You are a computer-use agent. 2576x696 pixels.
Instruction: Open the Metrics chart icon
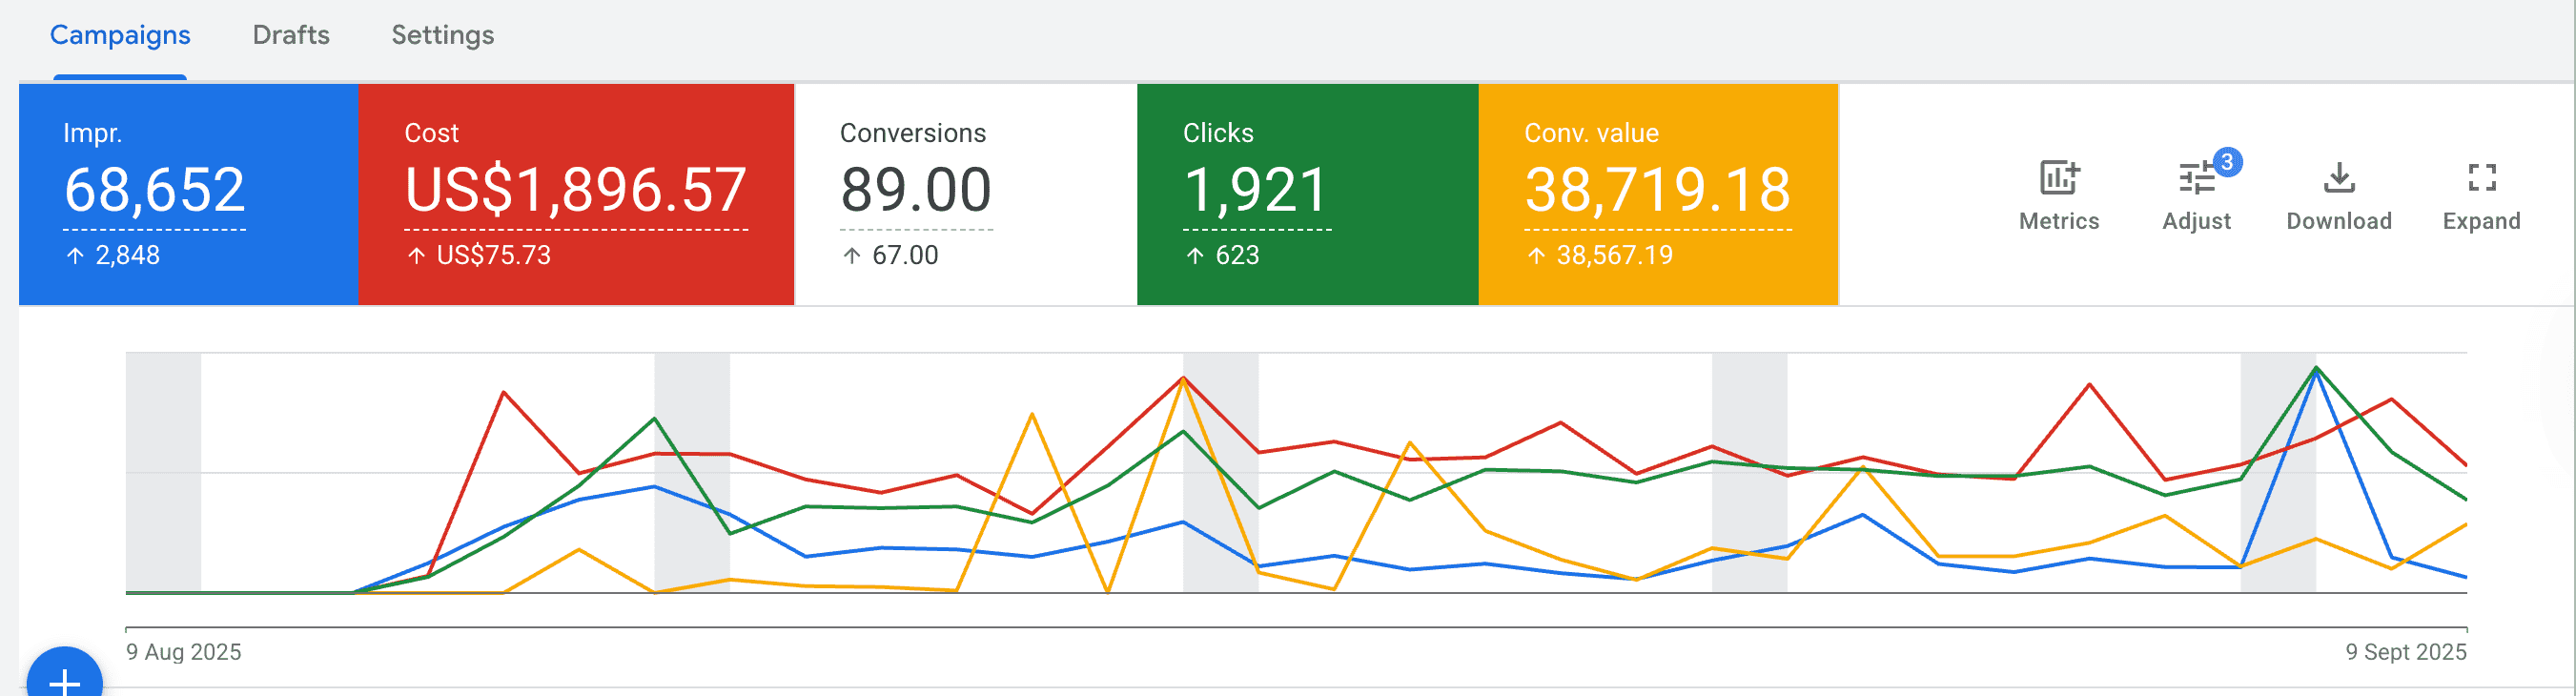[2058, 179]
